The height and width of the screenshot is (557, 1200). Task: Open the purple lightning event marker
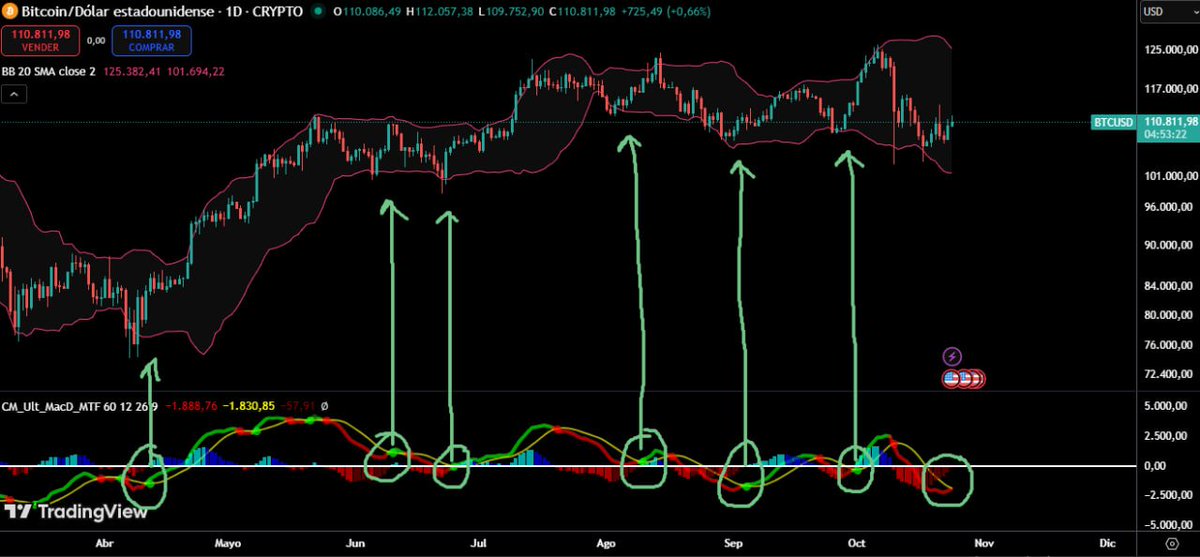pos(952,356)
